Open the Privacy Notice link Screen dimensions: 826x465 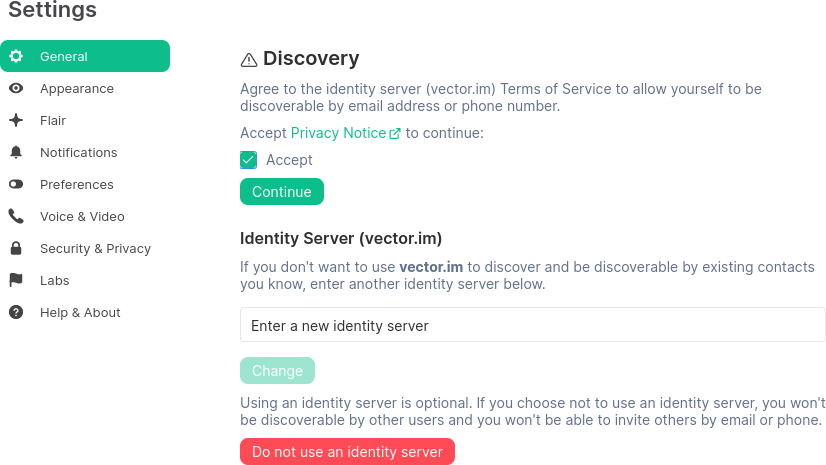coord(339,133)
